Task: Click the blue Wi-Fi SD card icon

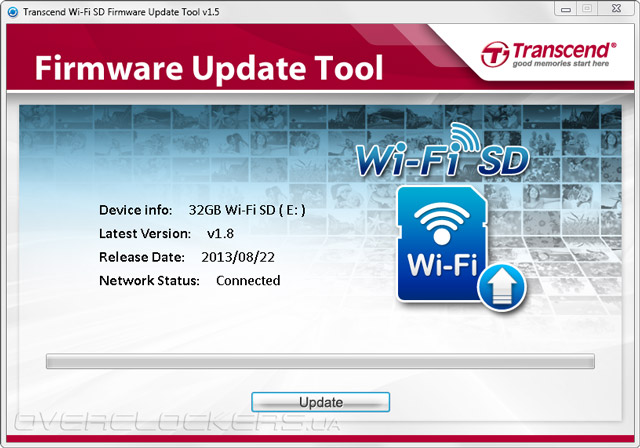Action: tap(443, 244)
